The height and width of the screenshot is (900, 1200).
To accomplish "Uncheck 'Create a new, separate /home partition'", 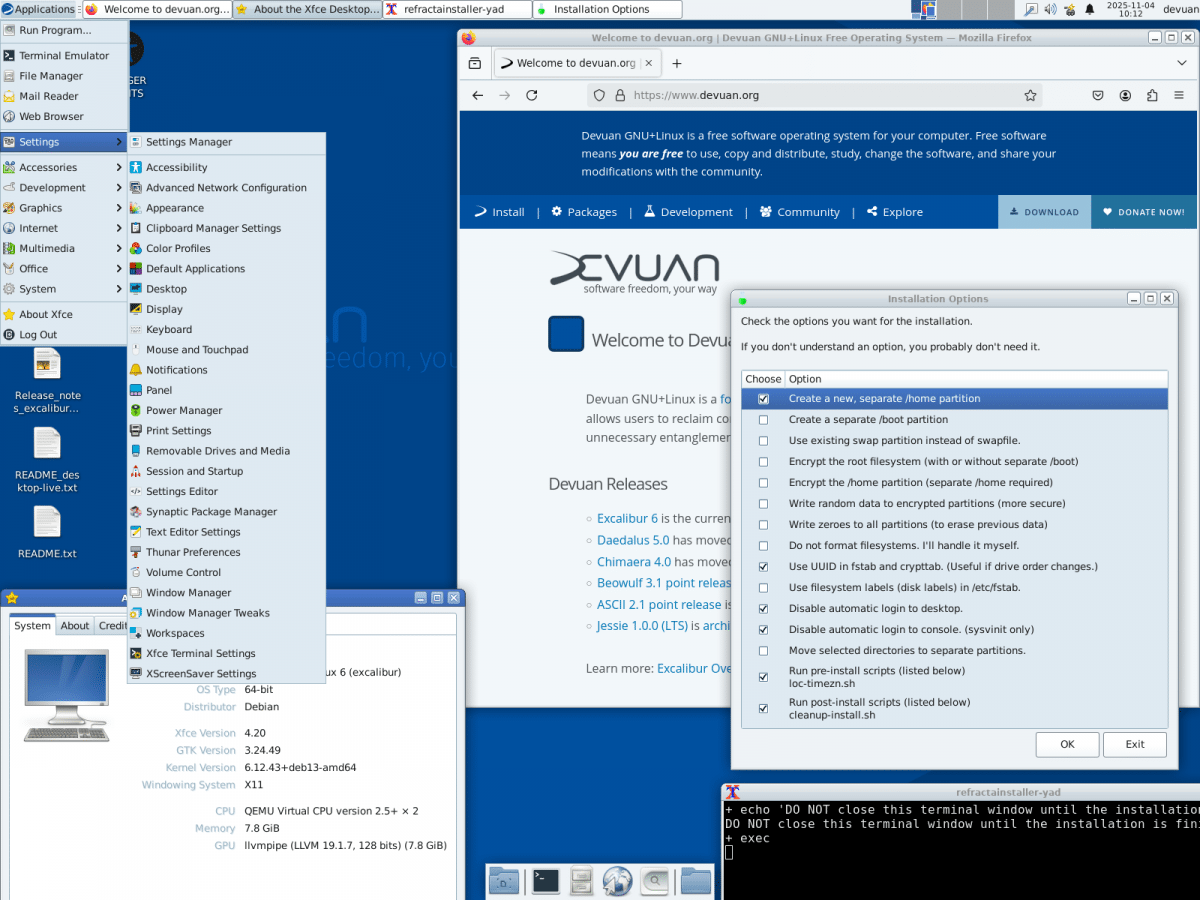I will (x=763, y=398).
